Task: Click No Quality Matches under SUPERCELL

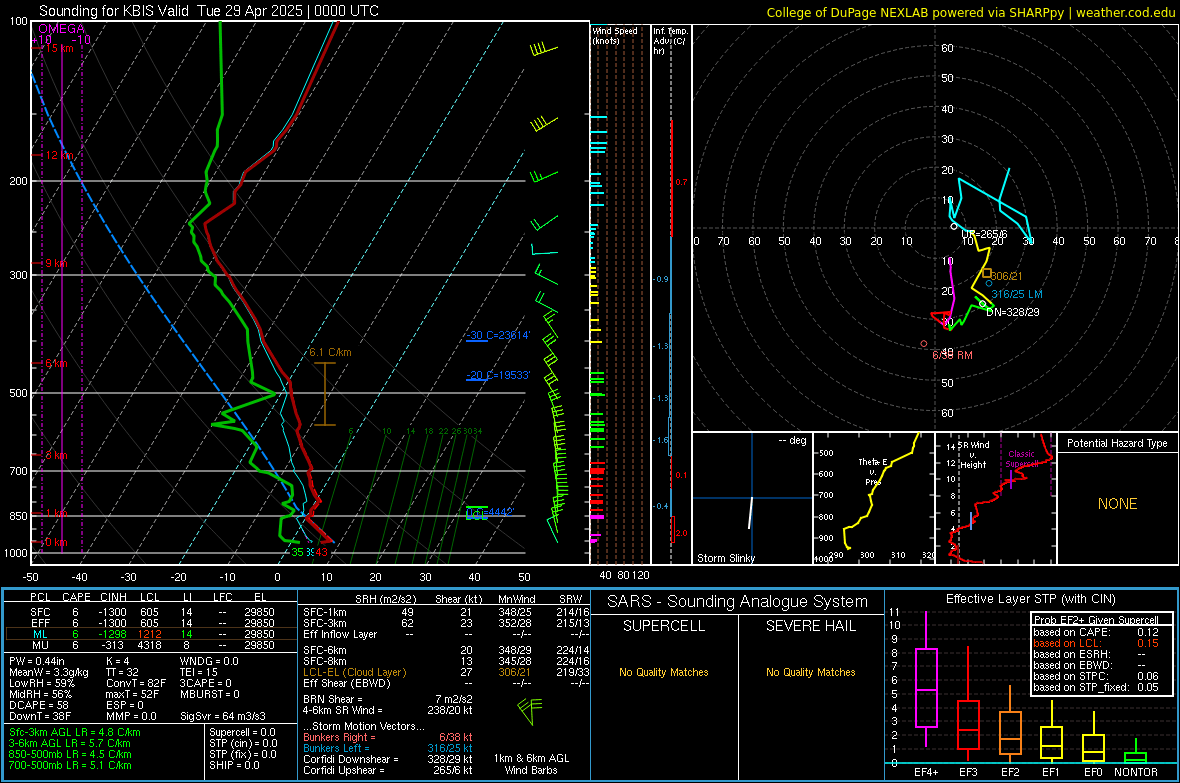Action: click(664, 672)
